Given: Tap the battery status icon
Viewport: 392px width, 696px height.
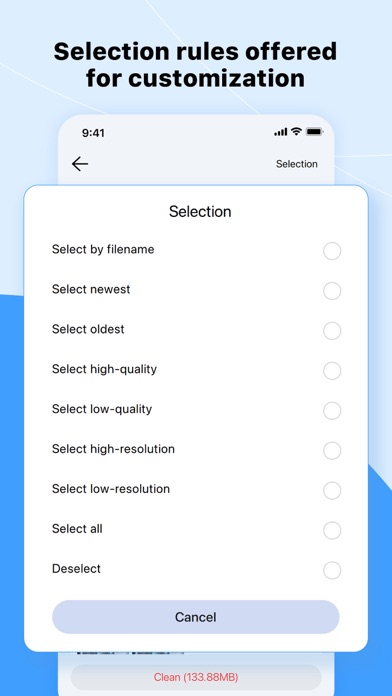Looking at the screenshot, I should click(314, 131).
